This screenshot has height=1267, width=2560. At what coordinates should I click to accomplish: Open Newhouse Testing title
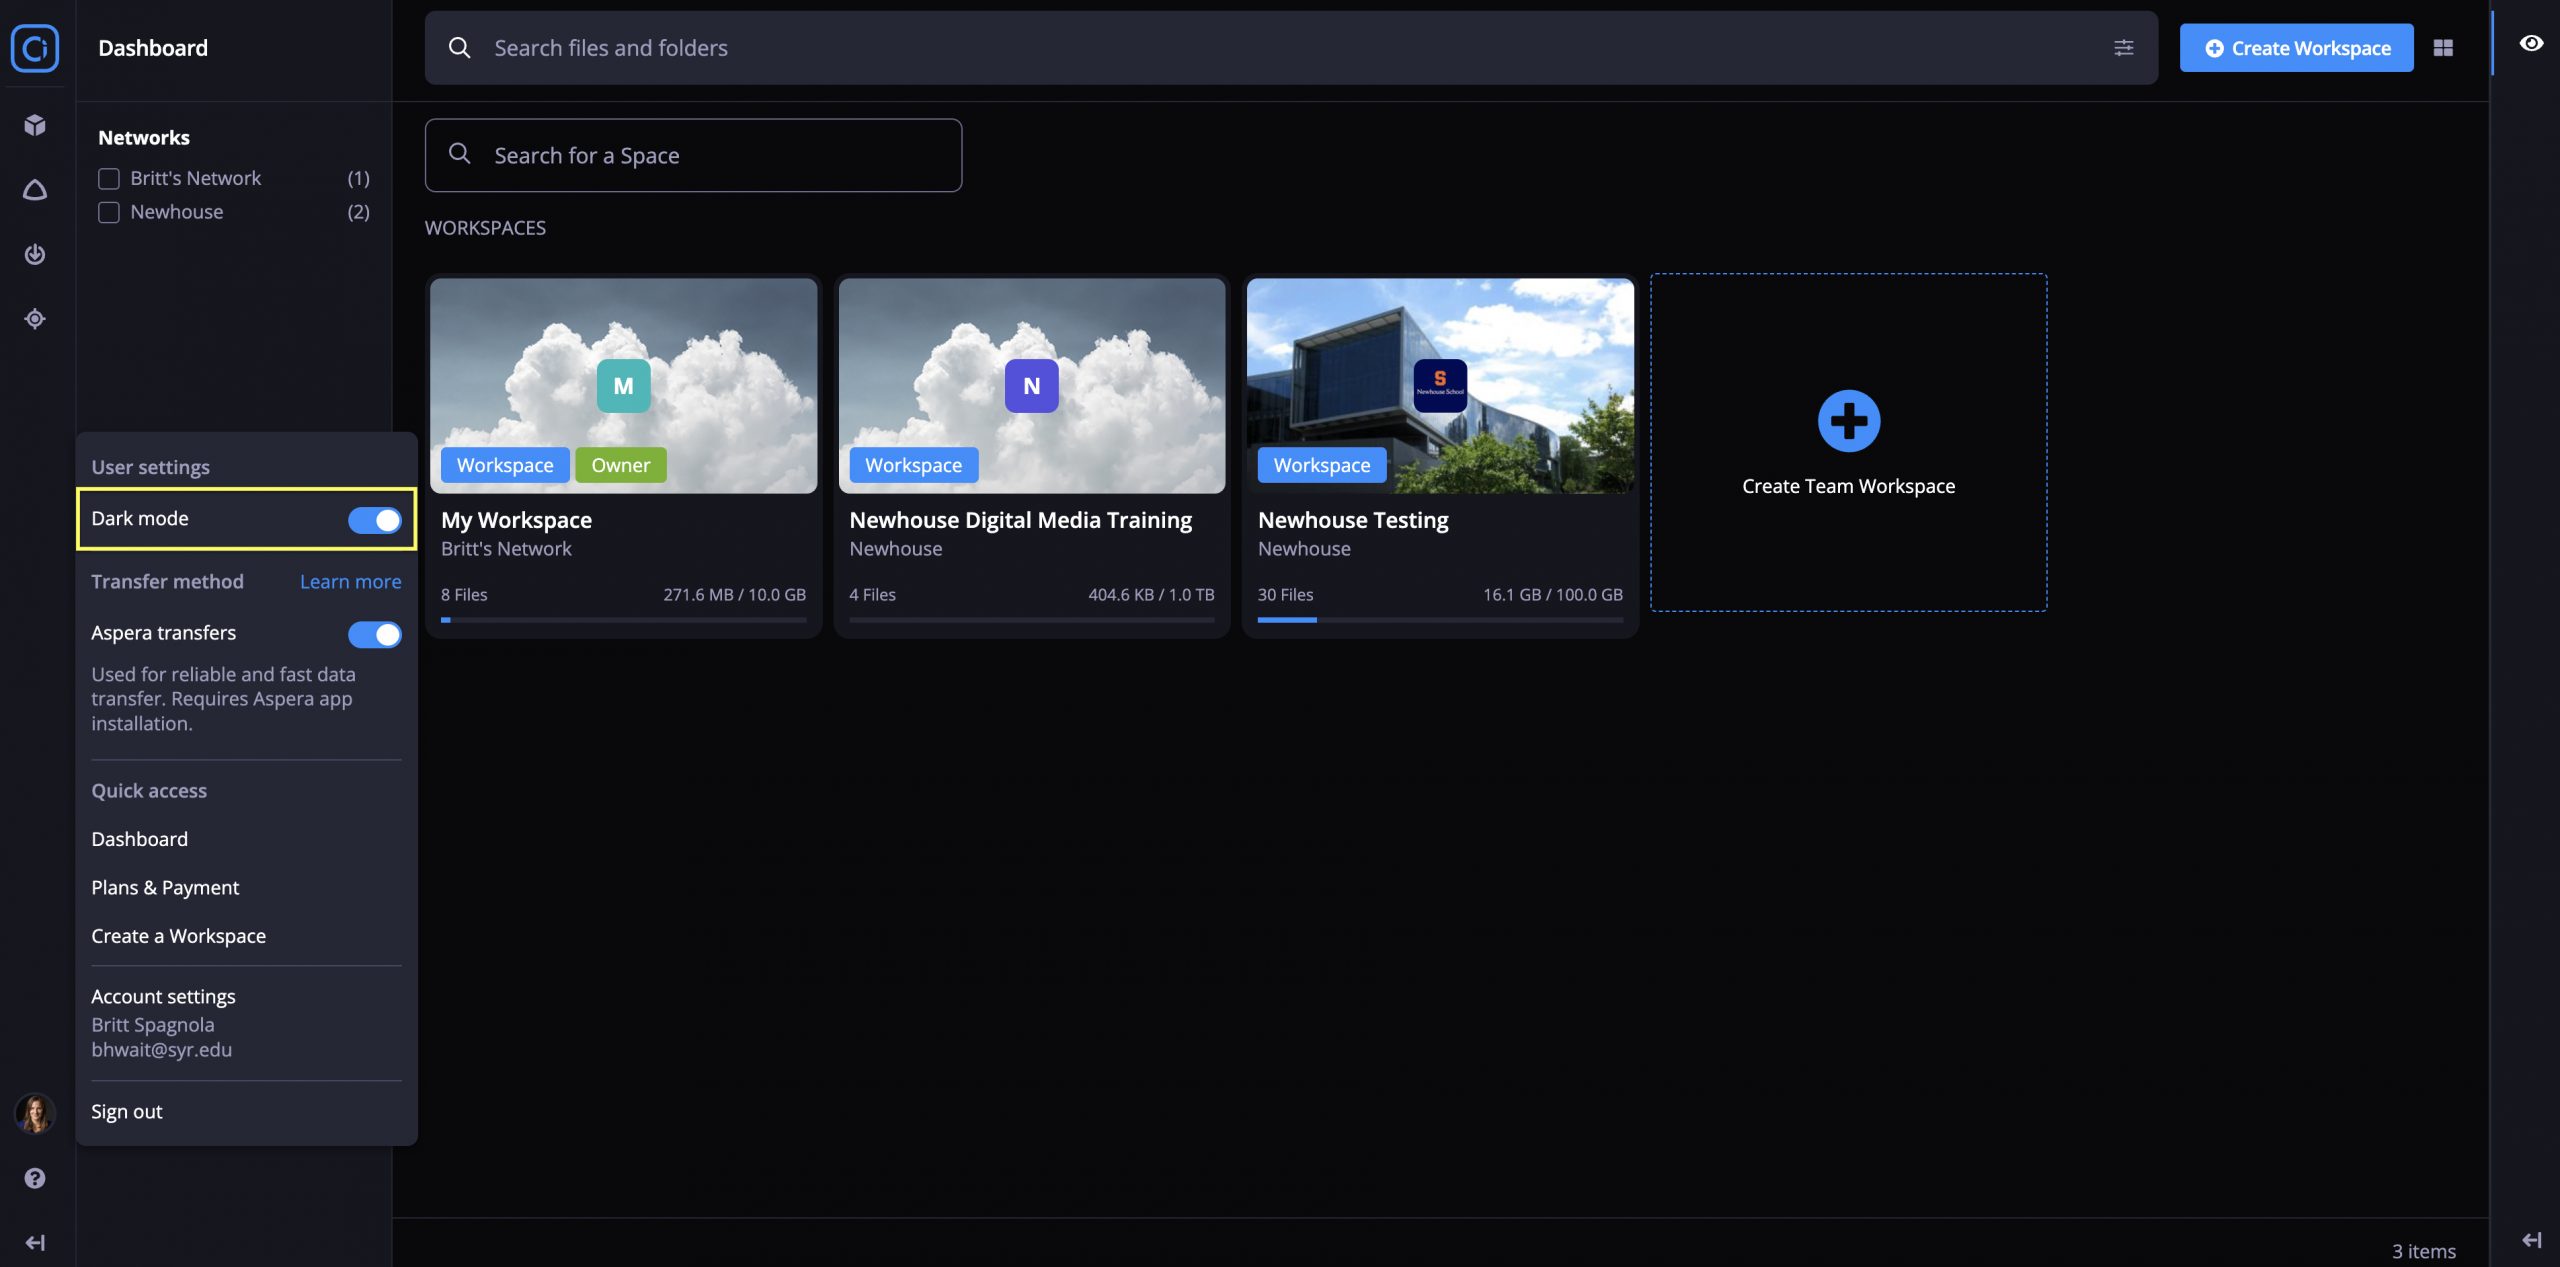coord(1352,520)
